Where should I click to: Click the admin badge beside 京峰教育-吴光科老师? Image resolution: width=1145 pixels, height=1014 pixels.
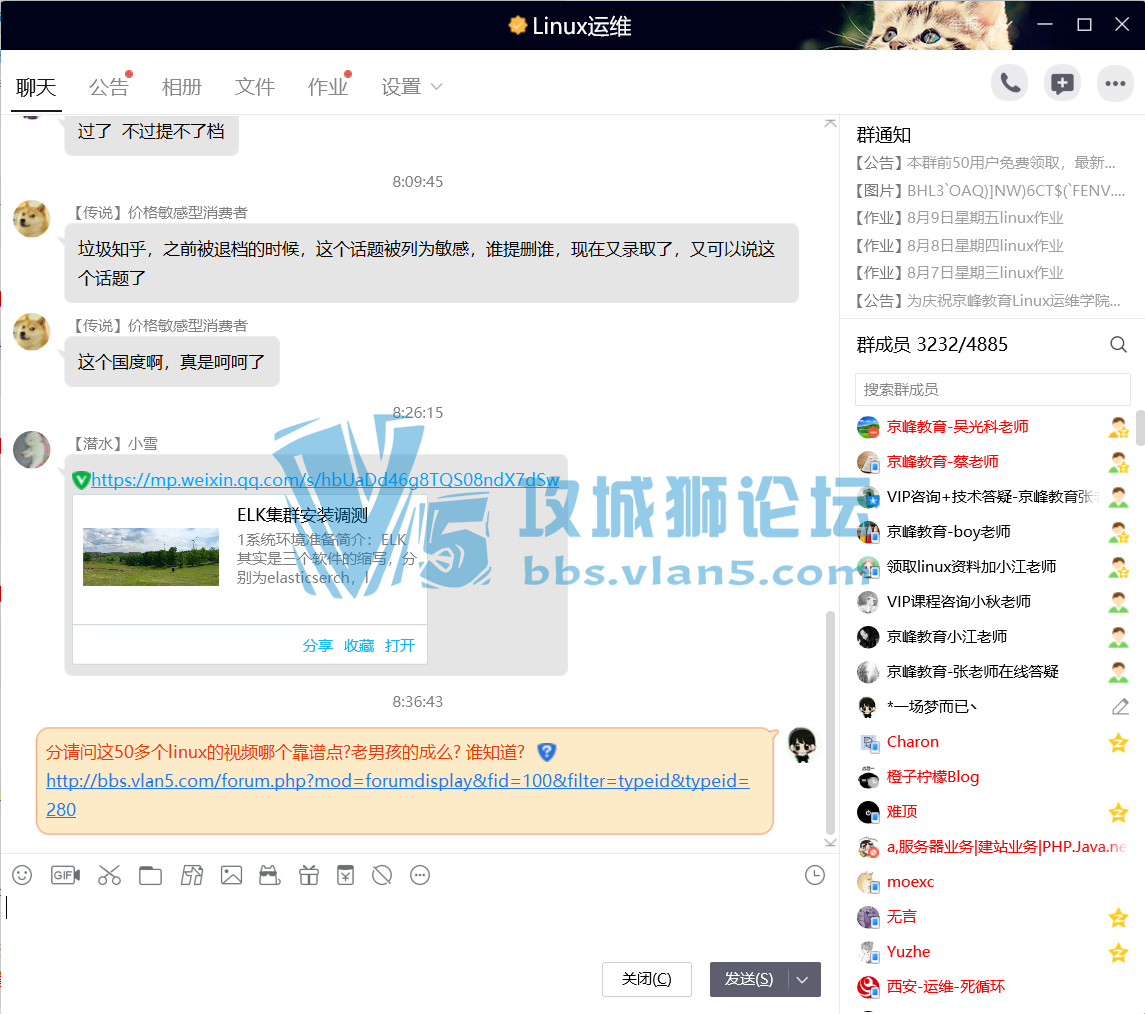point(1118,427)
